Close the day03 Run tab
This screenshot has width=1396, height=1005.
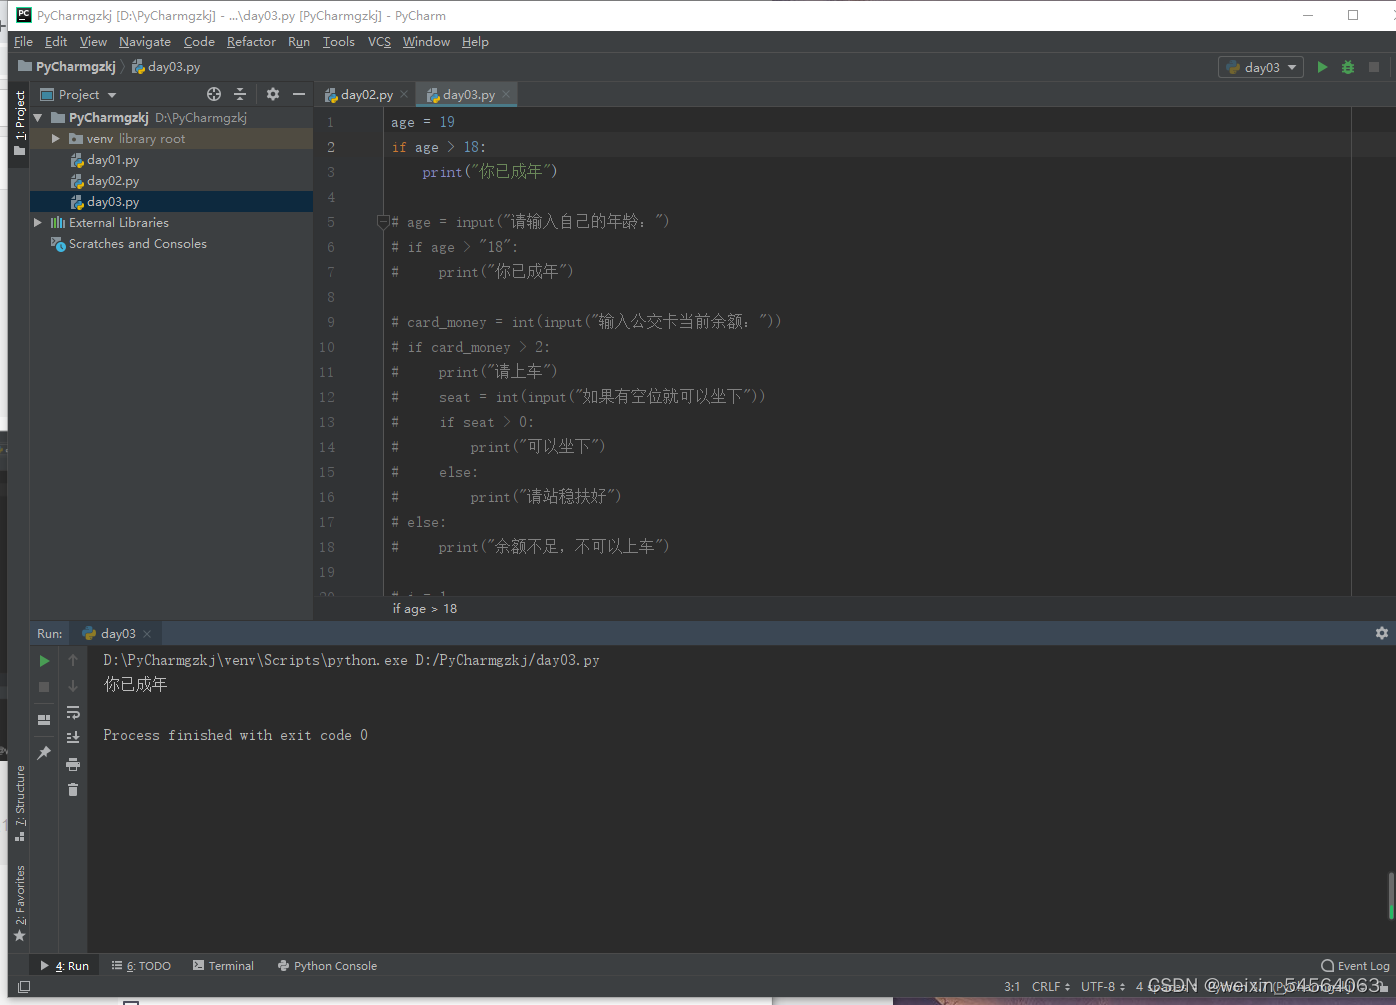click(147, 634)
